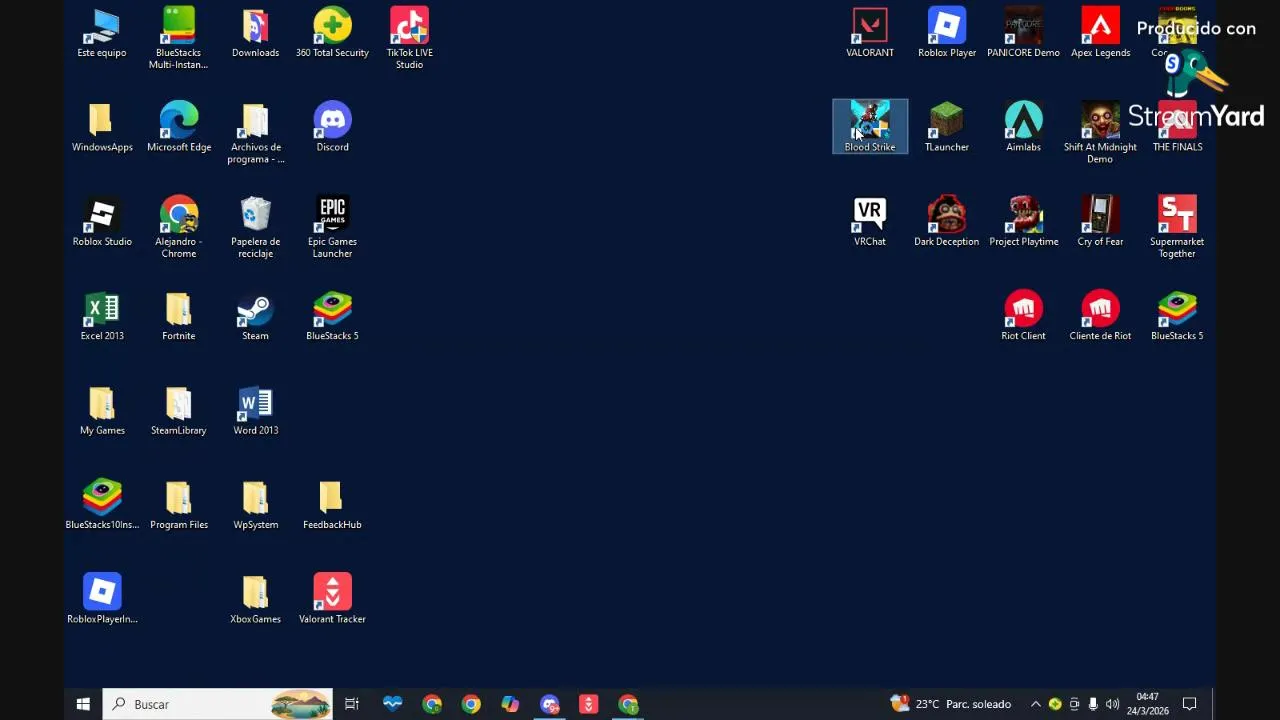The height and width of the screenshot is (720, 1280).
Task: Select the My Games folder
Action: (x=102, y=411)
